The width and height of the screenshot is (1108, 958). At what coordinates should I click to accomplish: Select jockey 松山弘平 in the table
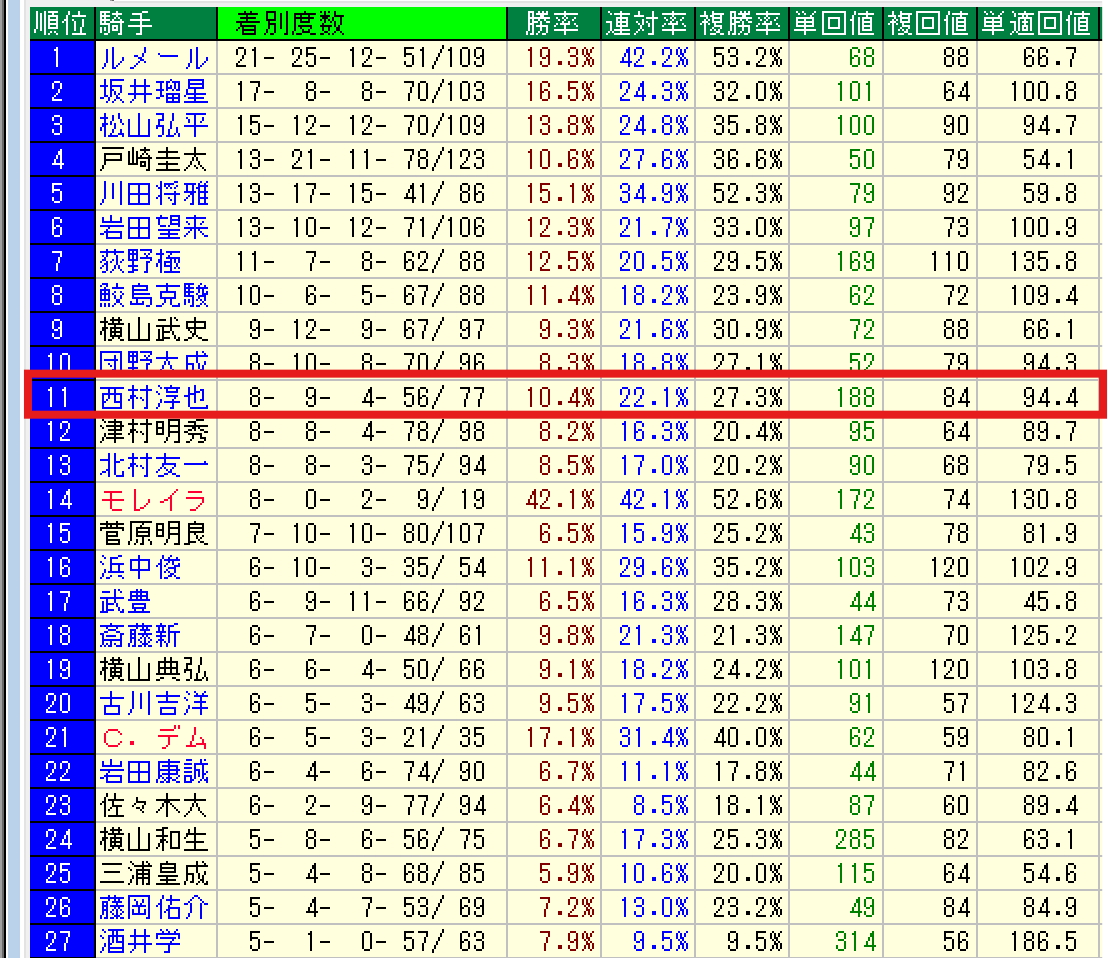(x=154, y=126)
